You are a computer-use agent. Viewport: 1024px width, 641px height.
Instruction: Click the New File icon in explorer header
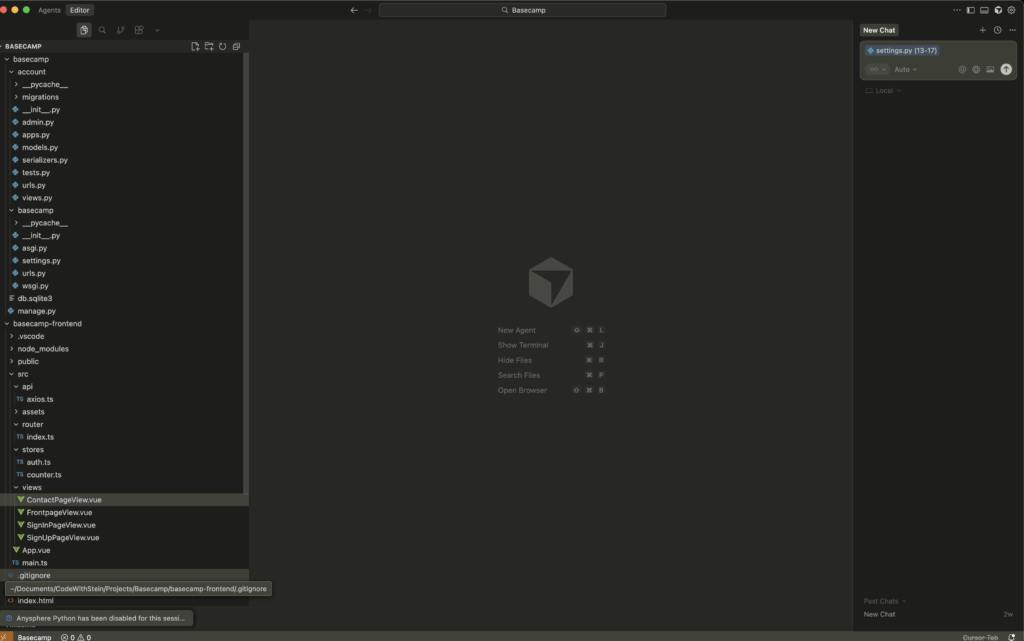point(196,46)
